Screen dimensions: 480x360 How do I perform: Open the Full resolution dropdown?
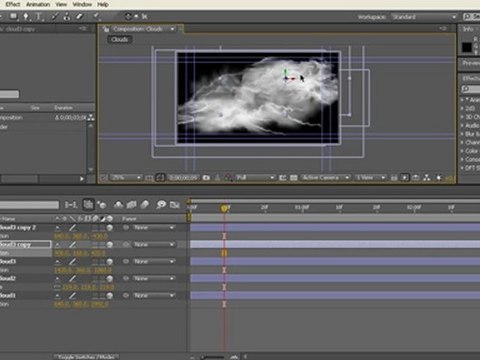[x=255, y=178]
